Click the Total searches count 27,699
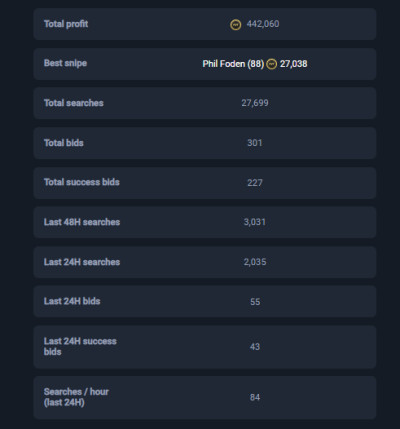Screen dimensions: 400x429 [x=255, y=103]
